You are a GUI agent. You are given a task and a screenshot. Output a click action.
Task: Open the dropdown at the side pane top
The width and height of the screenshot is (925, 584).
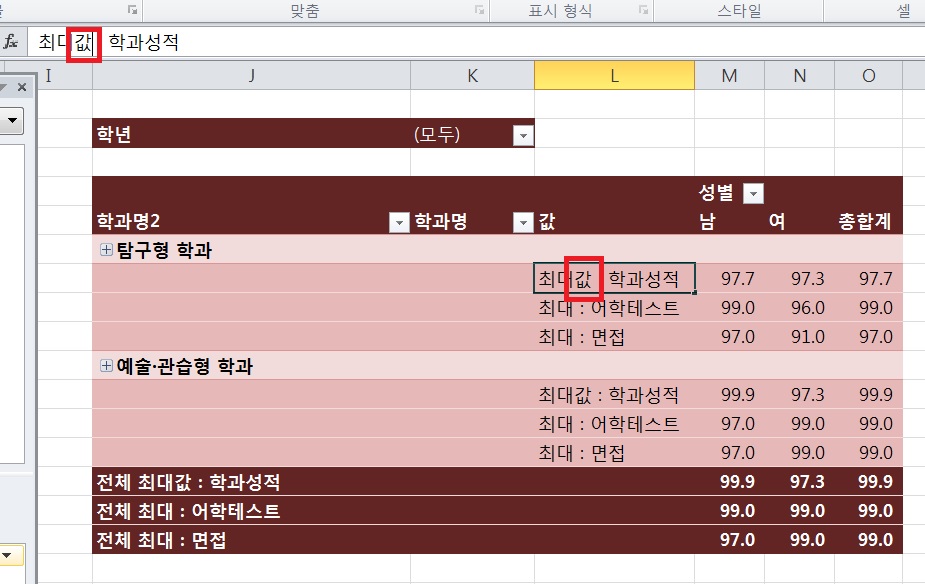(13, 121)
